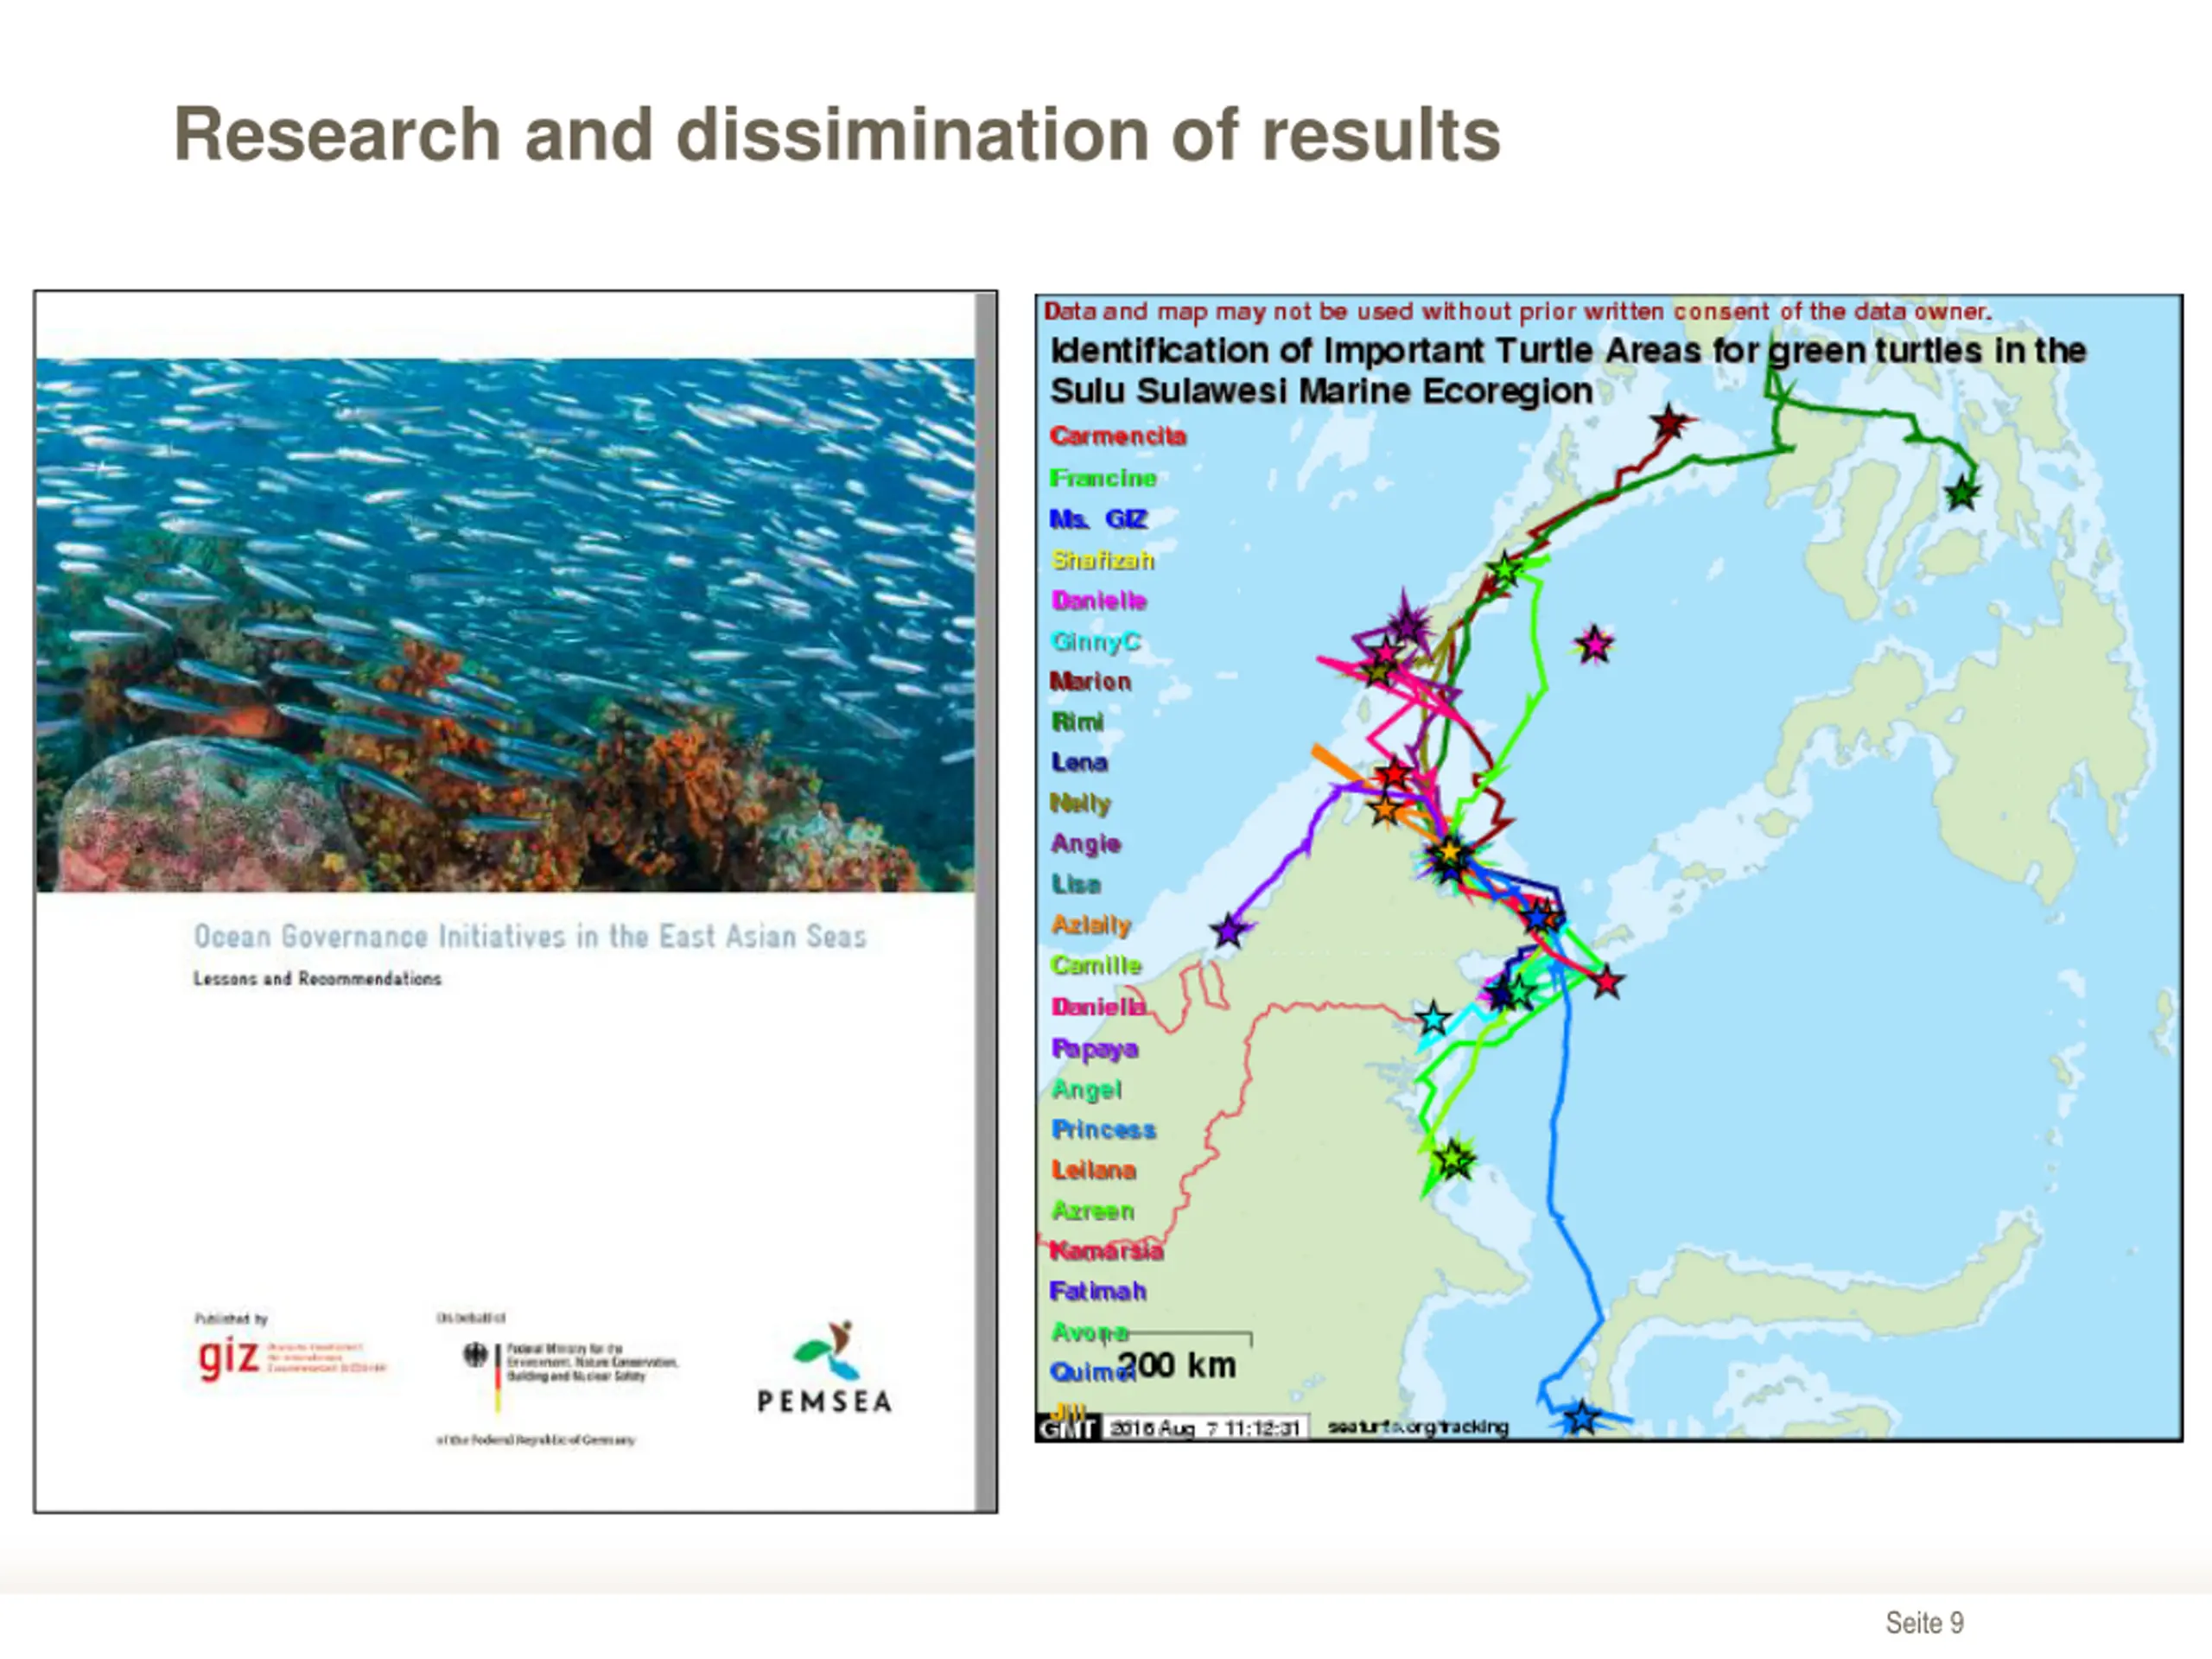Click the 'Published by' caption above giz logo

click(231, 1319)
